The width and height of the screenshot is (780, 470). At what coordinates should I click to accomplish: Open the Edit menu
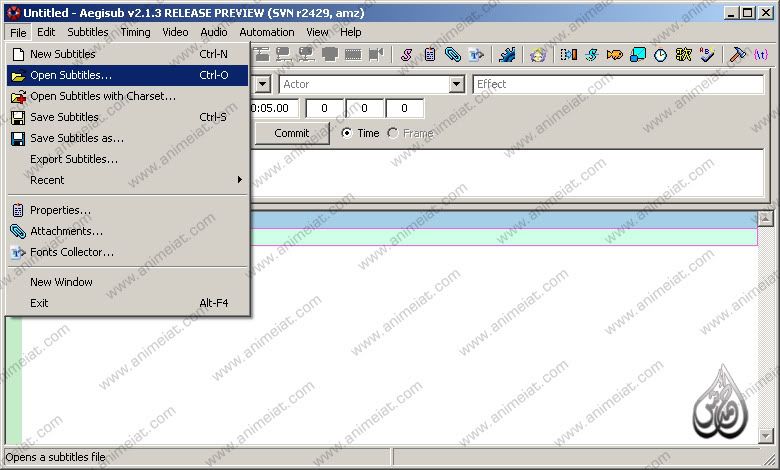pos(46,32)
